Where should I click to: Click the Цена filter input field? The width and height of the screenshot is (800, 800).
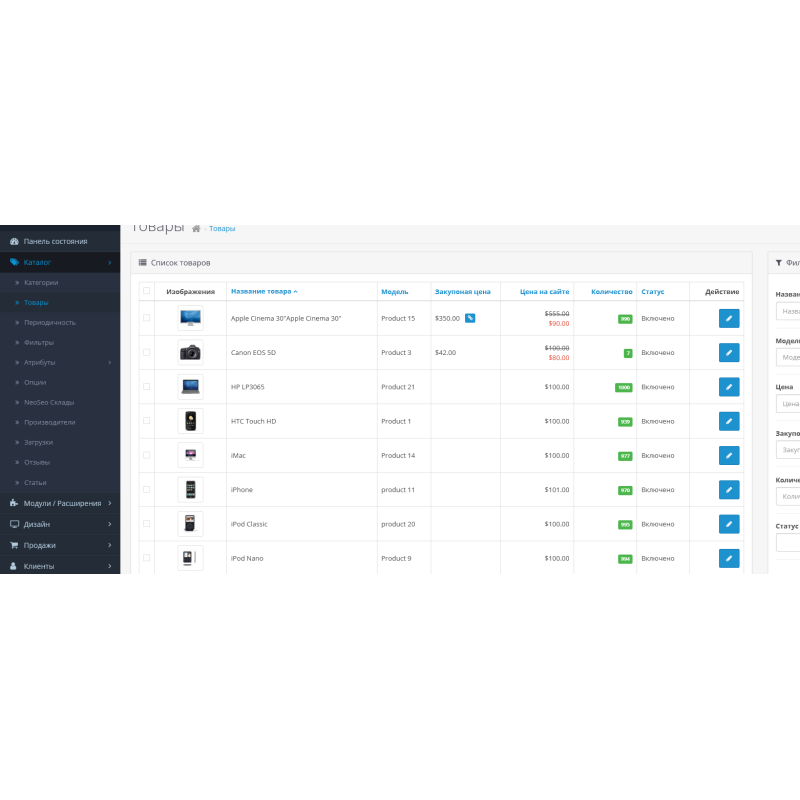(788, 404)
